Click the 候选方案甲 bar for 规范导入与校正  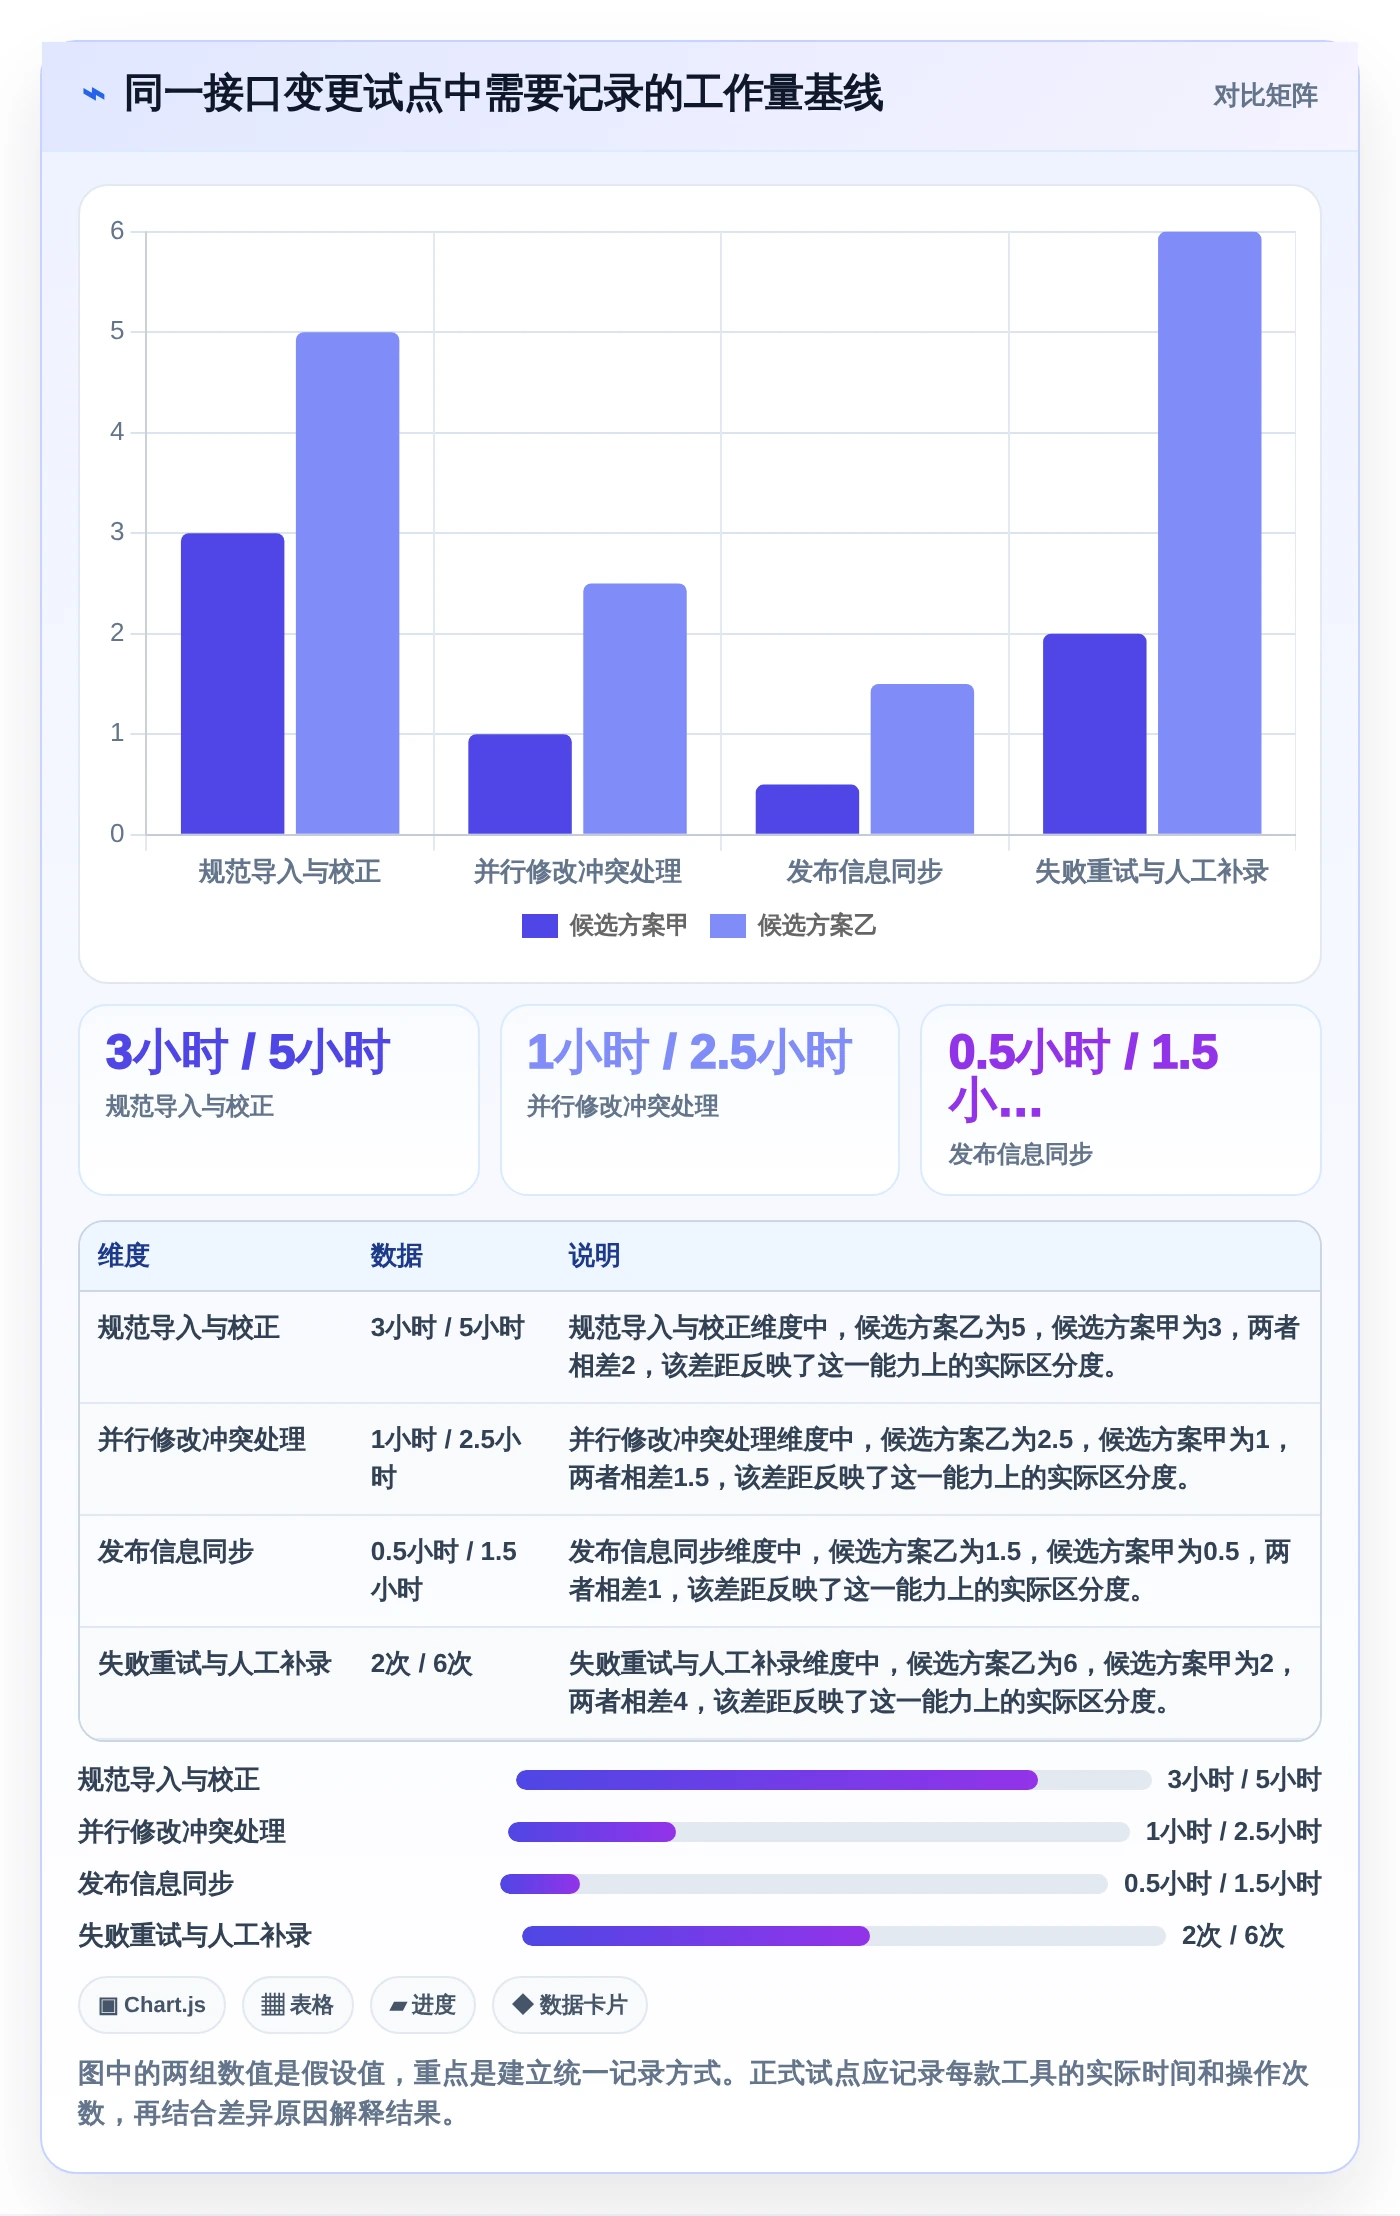coord(232,683)
